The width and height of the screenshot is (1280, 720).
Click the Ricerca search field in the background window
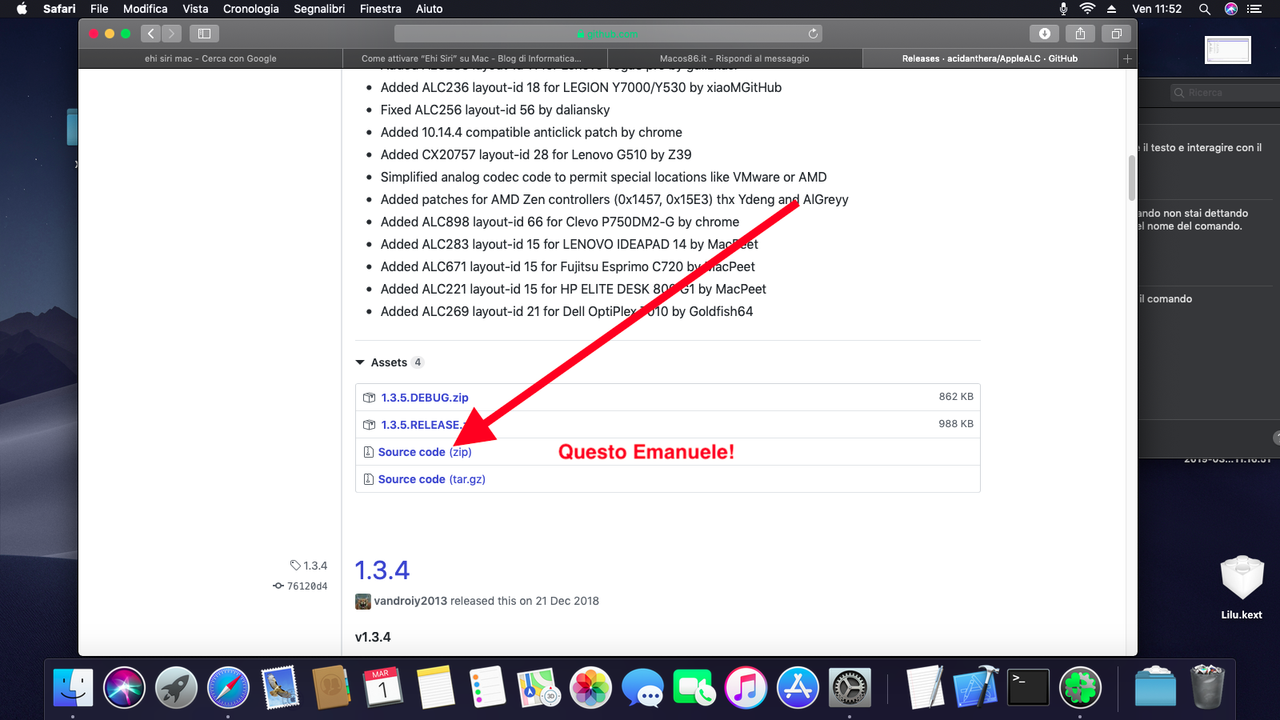pos(1224,92)
